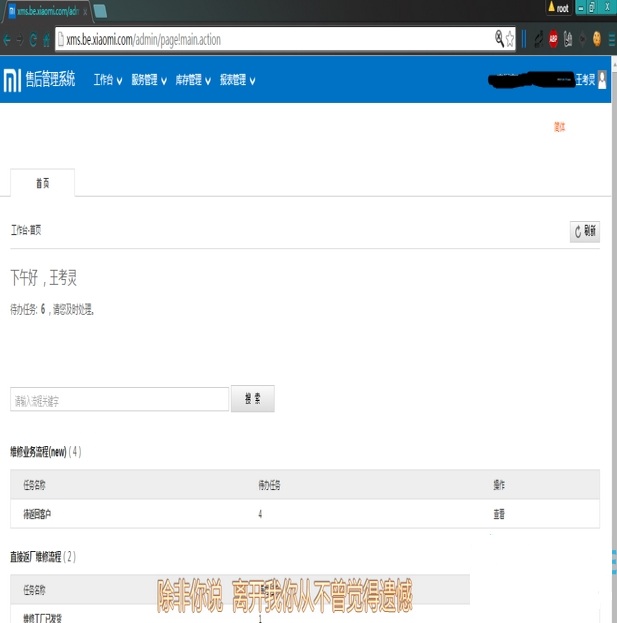Click the root user warning badge
This screenshot has width=617, height=623.
click(559, 8)
